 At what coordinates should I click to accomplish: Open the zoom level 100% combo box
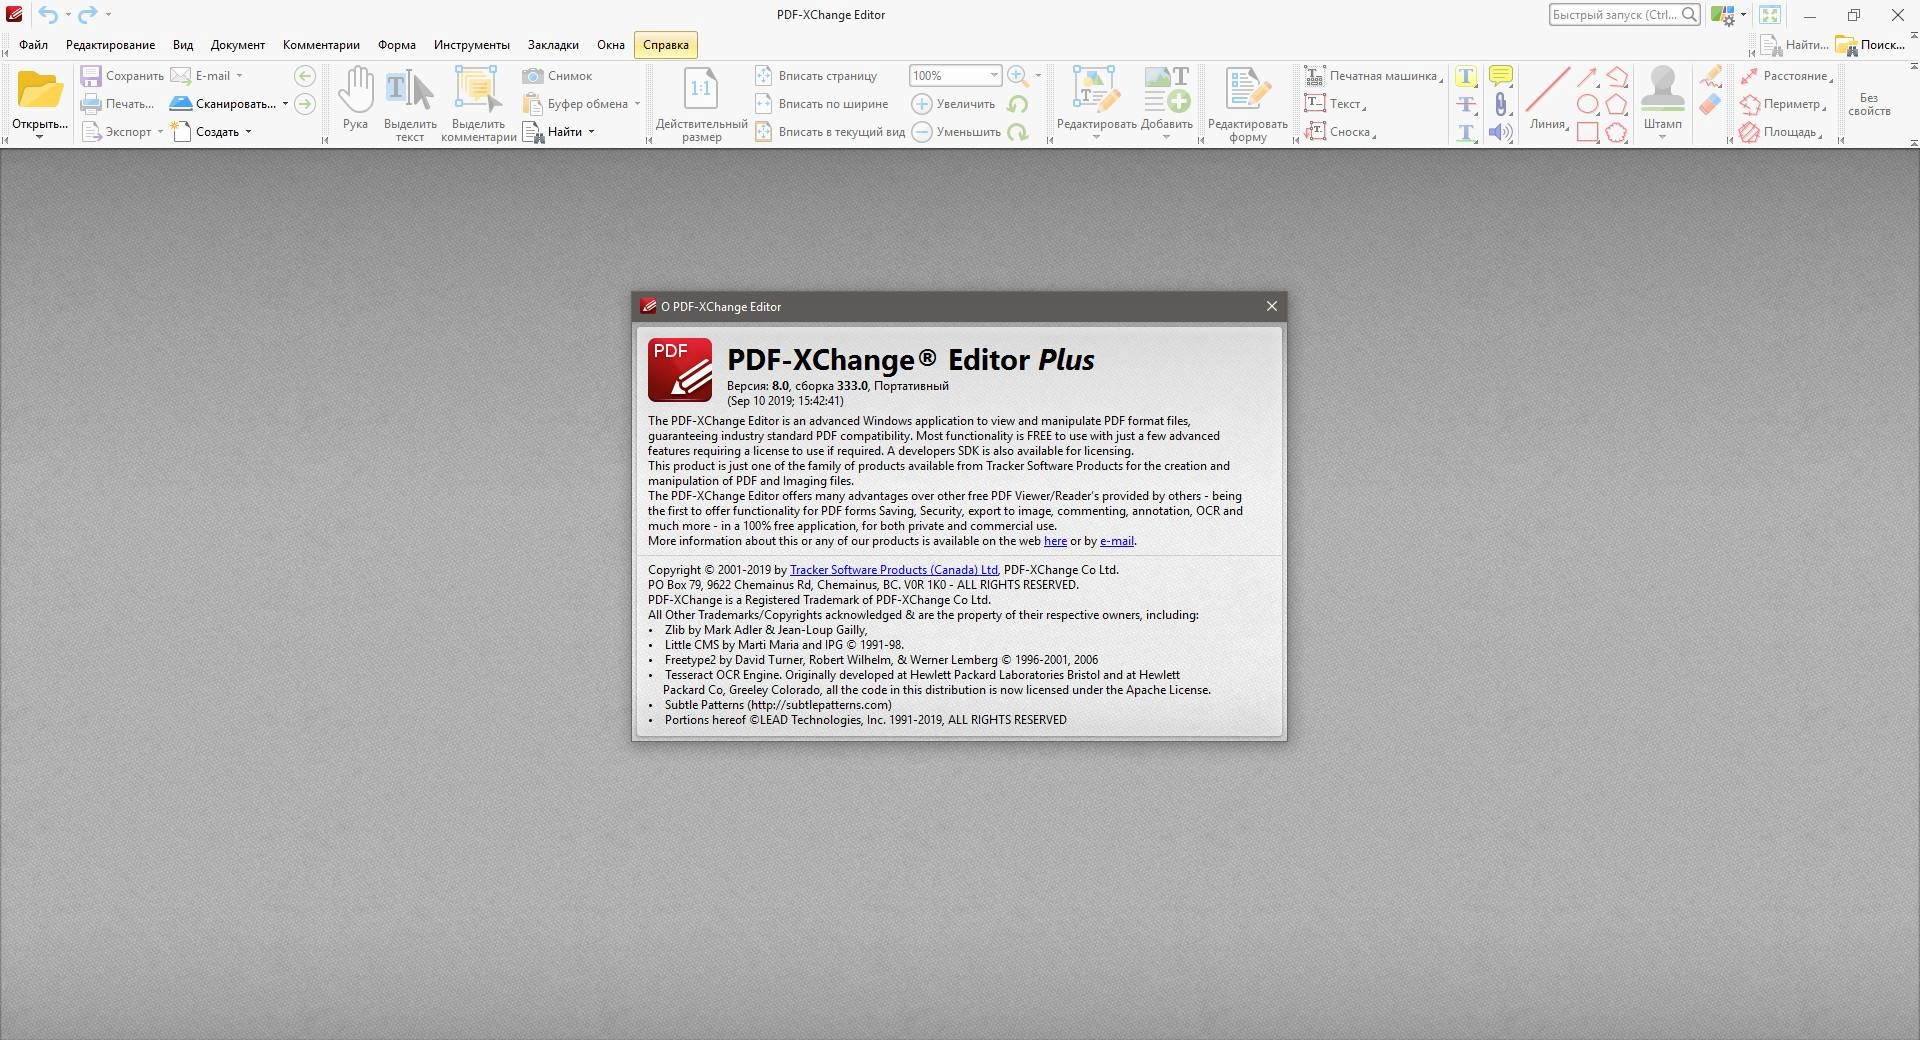point(955,76)
